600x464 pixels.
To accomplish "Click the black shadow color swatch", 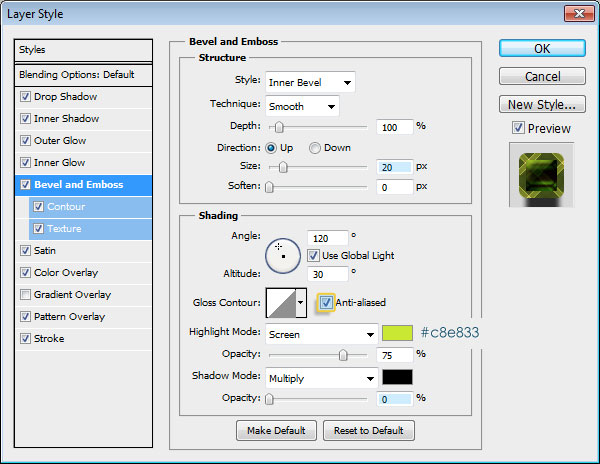I will click(397, 378).
